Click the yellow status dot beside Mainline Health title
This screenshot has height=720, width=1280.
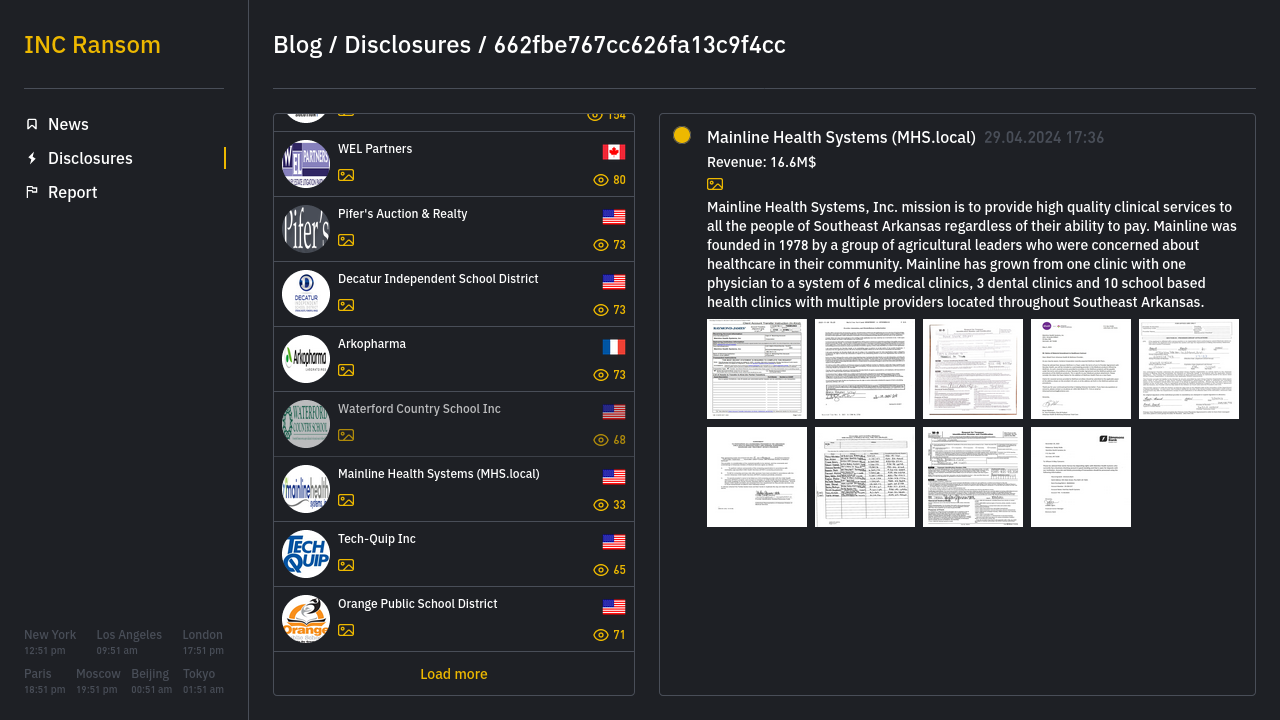(x=682, y=135)
